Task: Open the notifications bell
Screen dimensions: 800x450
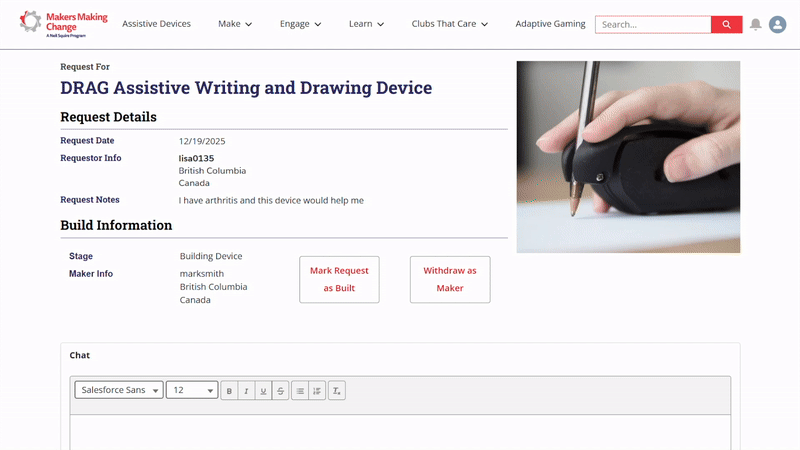Action: [x=756, y=24]
